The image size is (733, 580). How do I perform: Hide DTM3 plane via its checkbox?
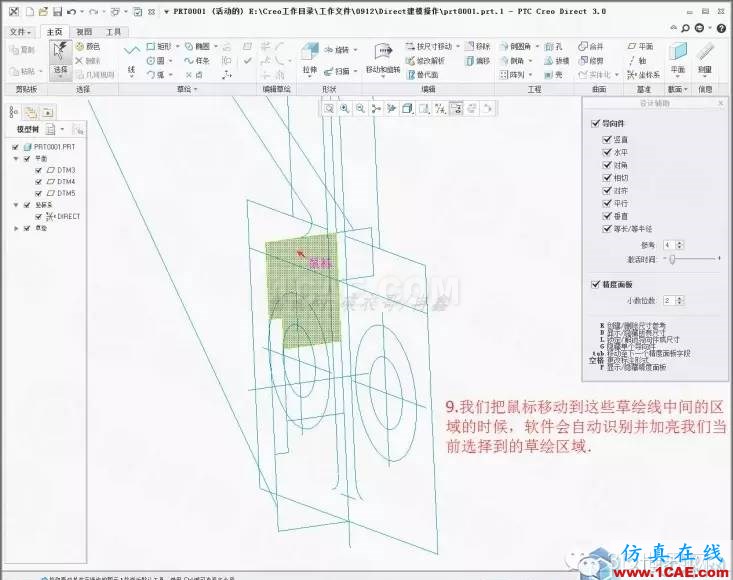coord(39,170)
